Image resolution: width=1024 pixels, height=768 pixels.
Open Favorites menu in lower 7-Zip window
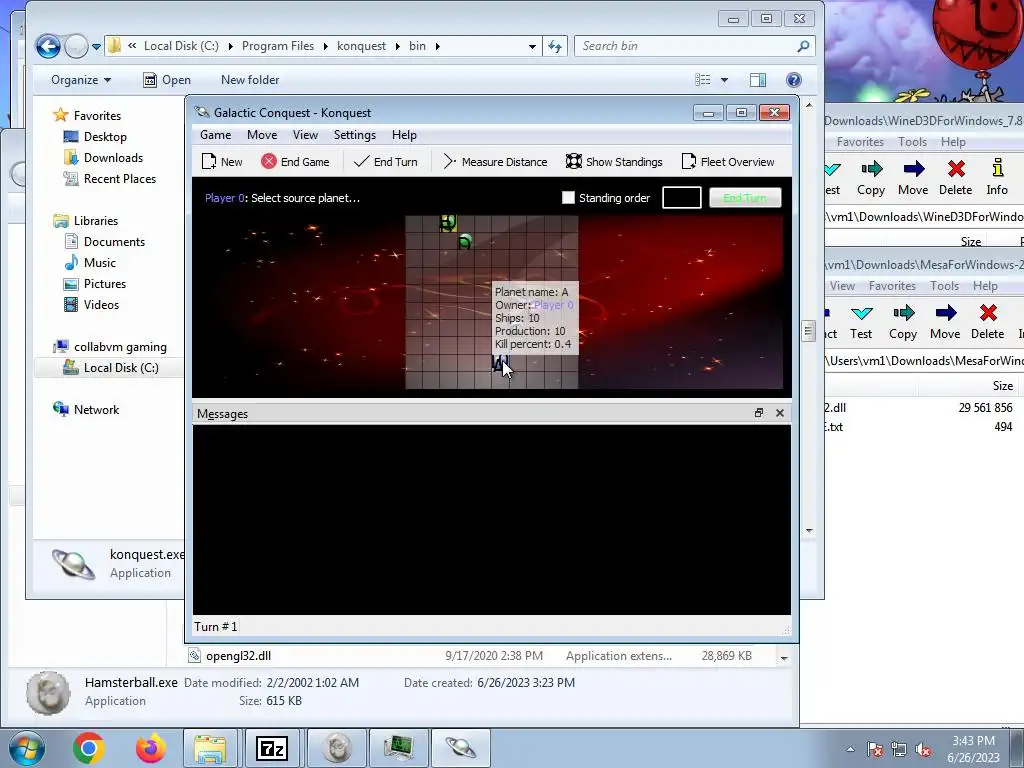892,286
